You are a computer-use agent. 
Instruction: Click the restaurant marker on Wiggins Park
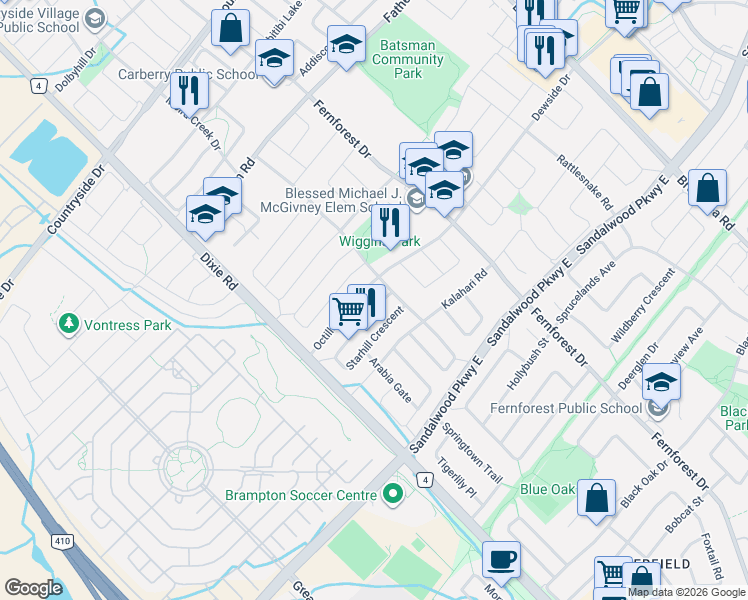[x=390, y=224]
